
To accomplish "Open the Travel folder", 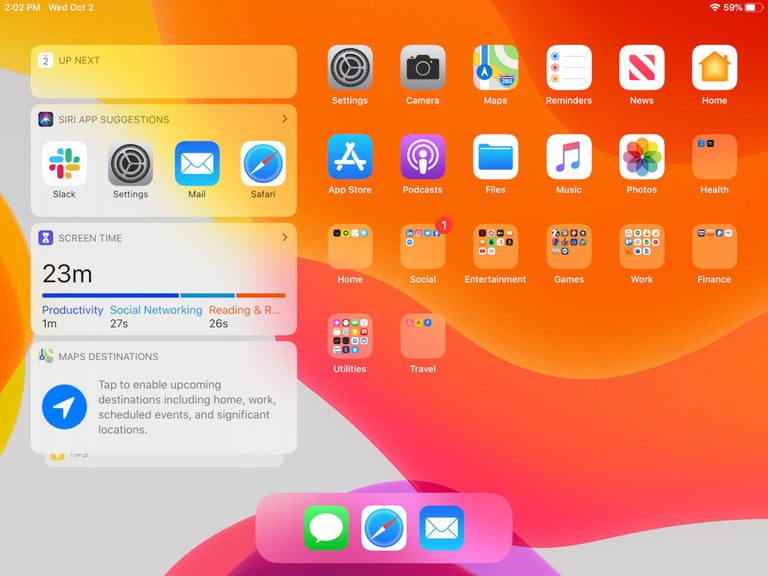I will (423, 336).
